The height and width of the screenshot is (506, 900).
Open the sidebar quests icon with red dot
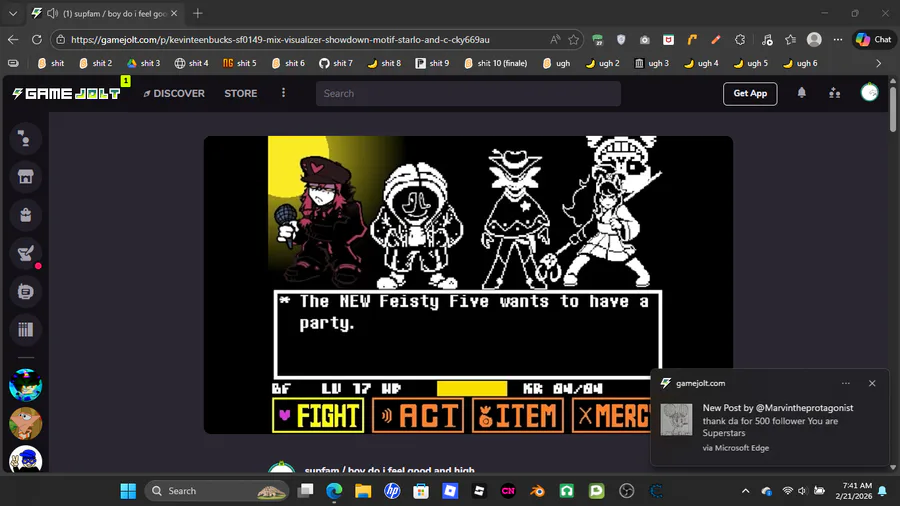(25, 254)
